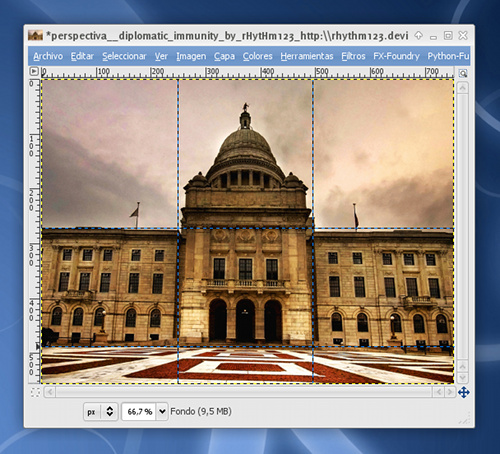Open the Seleccionar menu

click(x=124, y=56)
